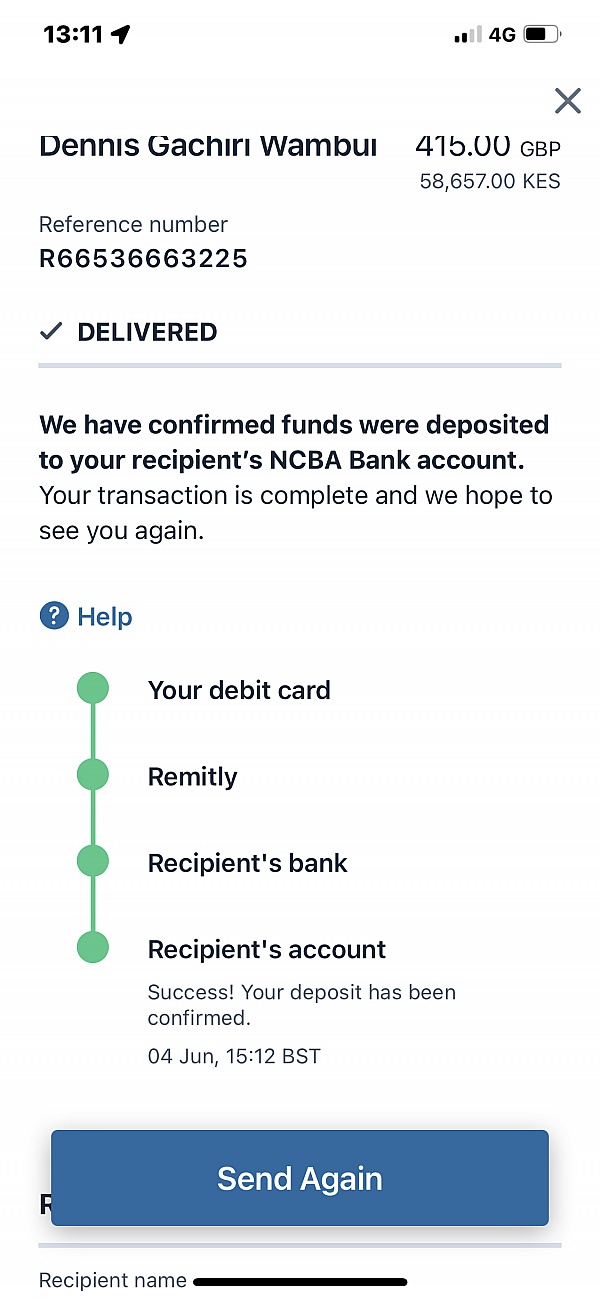This screenshot has width=600, height=1299.
Task: Open the Help link
Action: (x=104, y=617)
